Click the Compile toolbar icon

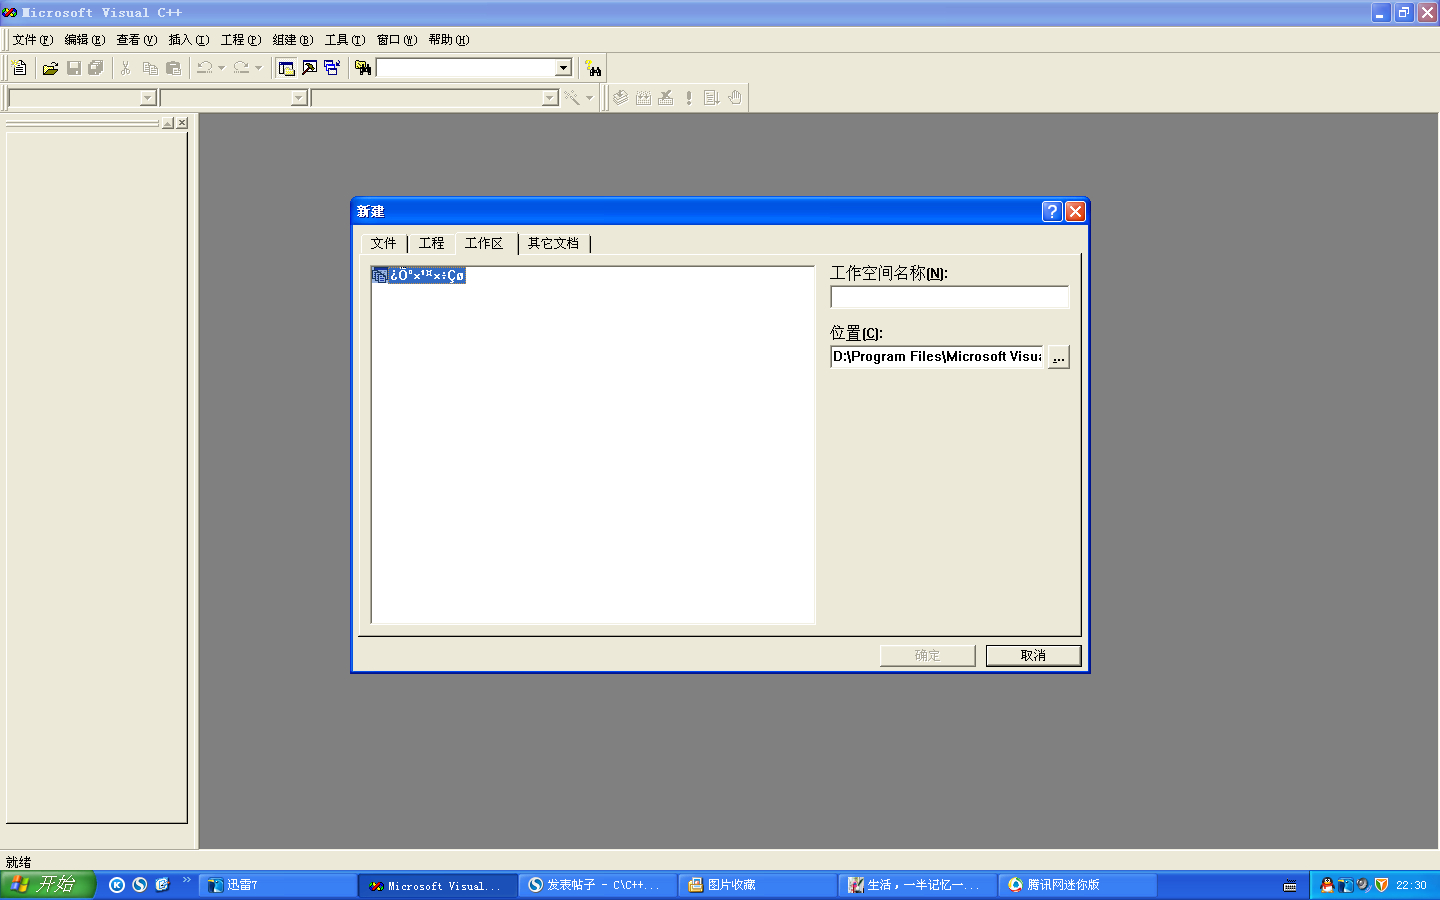point(621,97)
